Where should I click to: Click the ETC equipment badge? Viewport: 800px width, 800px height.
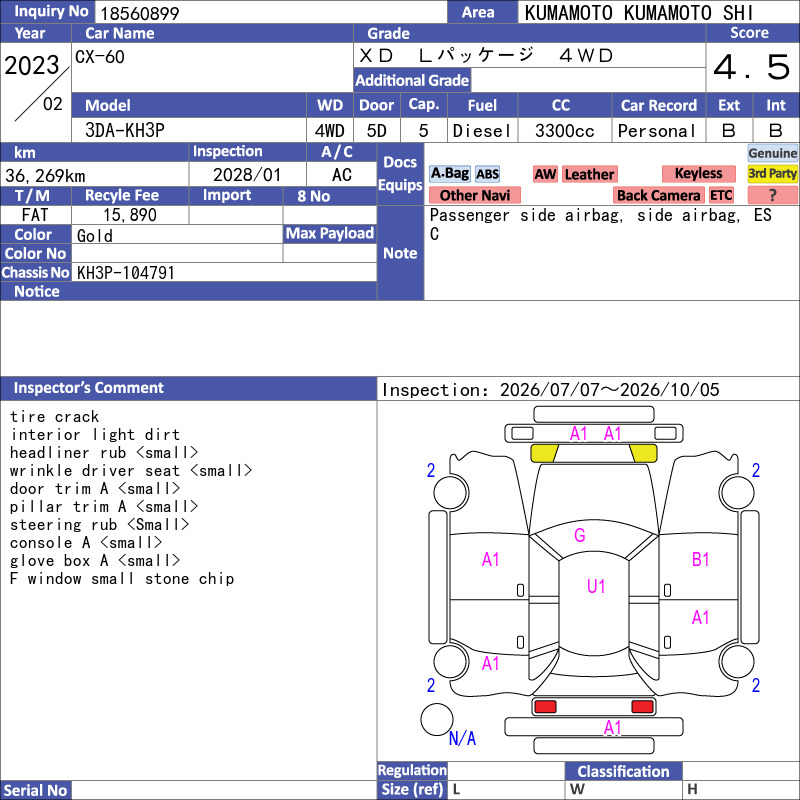click(721, 195)
